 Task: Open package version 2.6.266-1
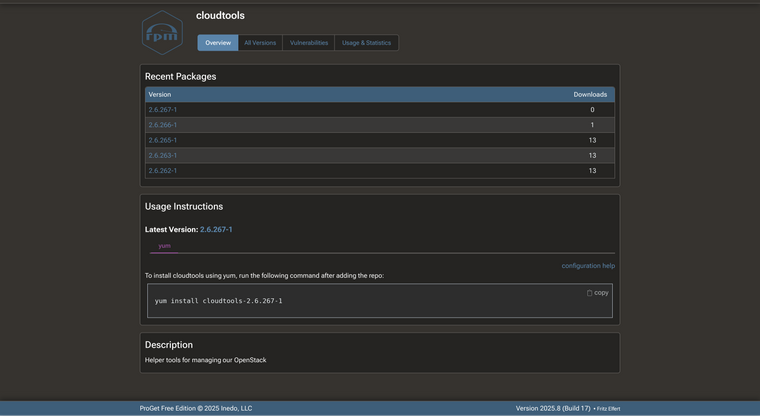163,125
